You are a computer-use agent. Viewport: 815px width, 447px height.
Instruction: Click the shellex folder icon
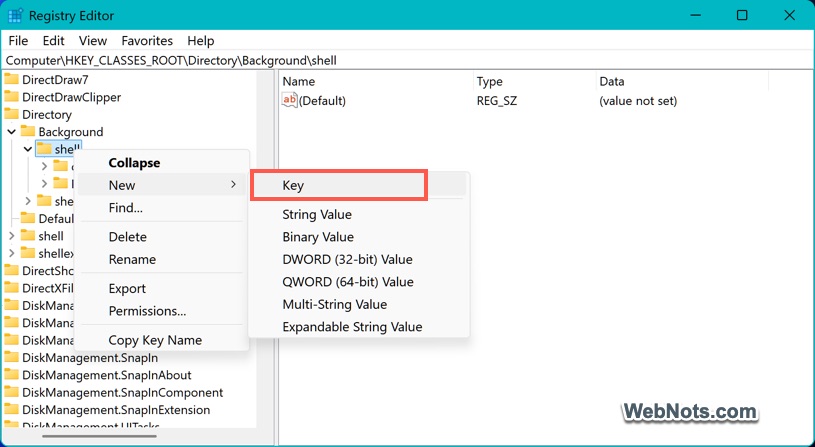tap(28, 253)
